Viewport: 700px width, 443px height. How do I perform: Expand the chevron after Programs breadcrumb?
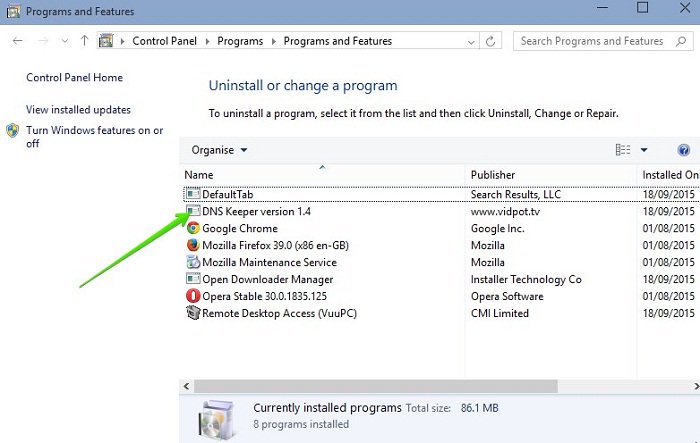coord(274,42)
